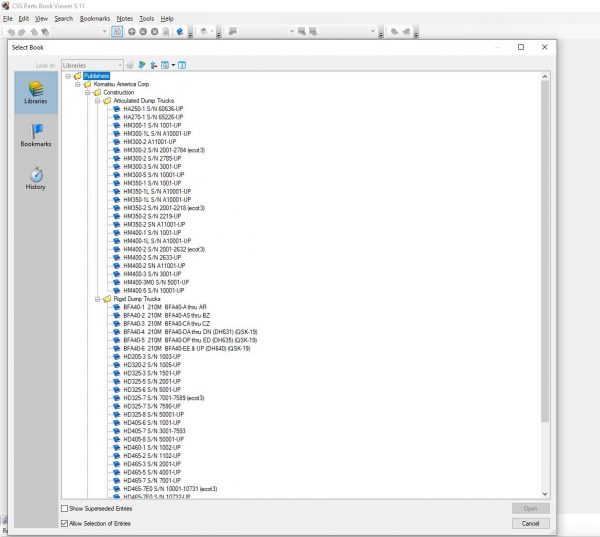The height and width of the screenshot is (537, 600).
Task: Click the highlighted page view toolbar icon
Action: pyautogui.click(x=117, y=32)
